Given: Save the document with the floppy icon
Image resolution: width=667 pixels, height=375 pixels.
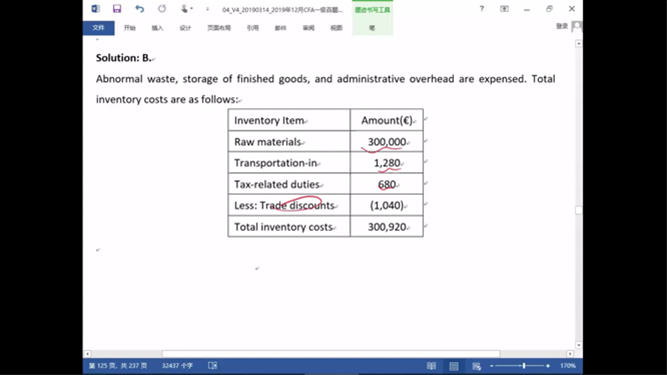Looking at the screenshot, I should point(117,9).
